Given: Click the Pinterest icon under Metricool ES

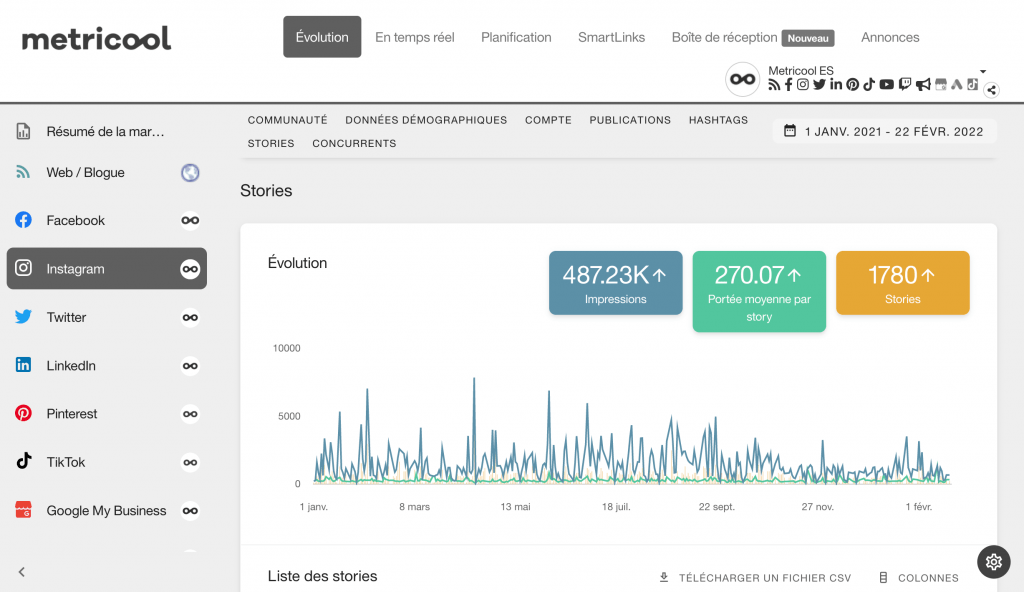Looking at the screenshot, I should coord(852,85).
